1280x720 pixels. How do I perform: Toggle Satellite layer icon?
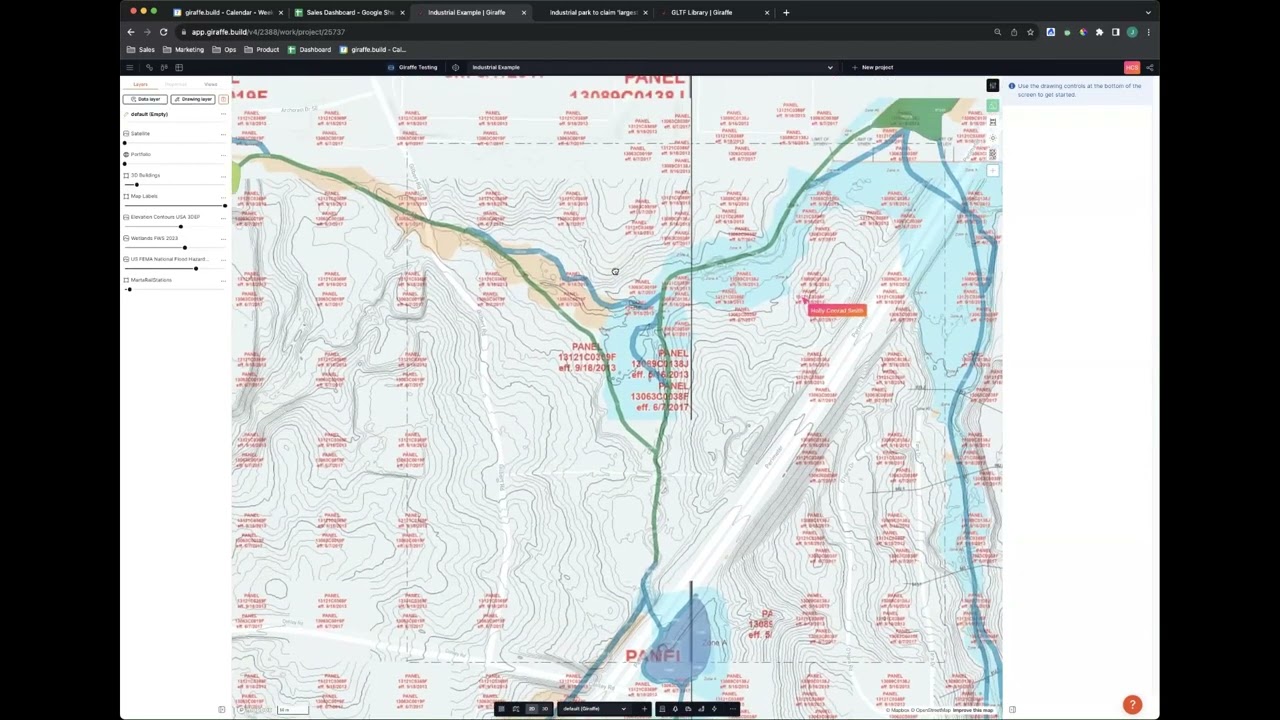click(126, 133)
